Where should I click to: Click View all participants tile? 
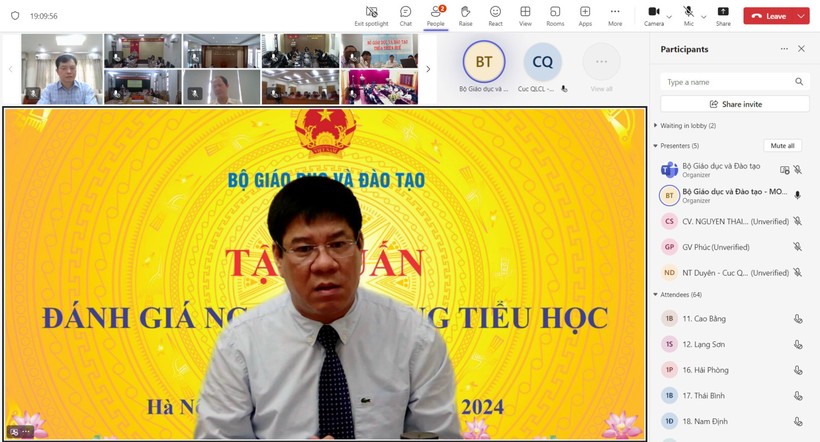pos(601,62)
